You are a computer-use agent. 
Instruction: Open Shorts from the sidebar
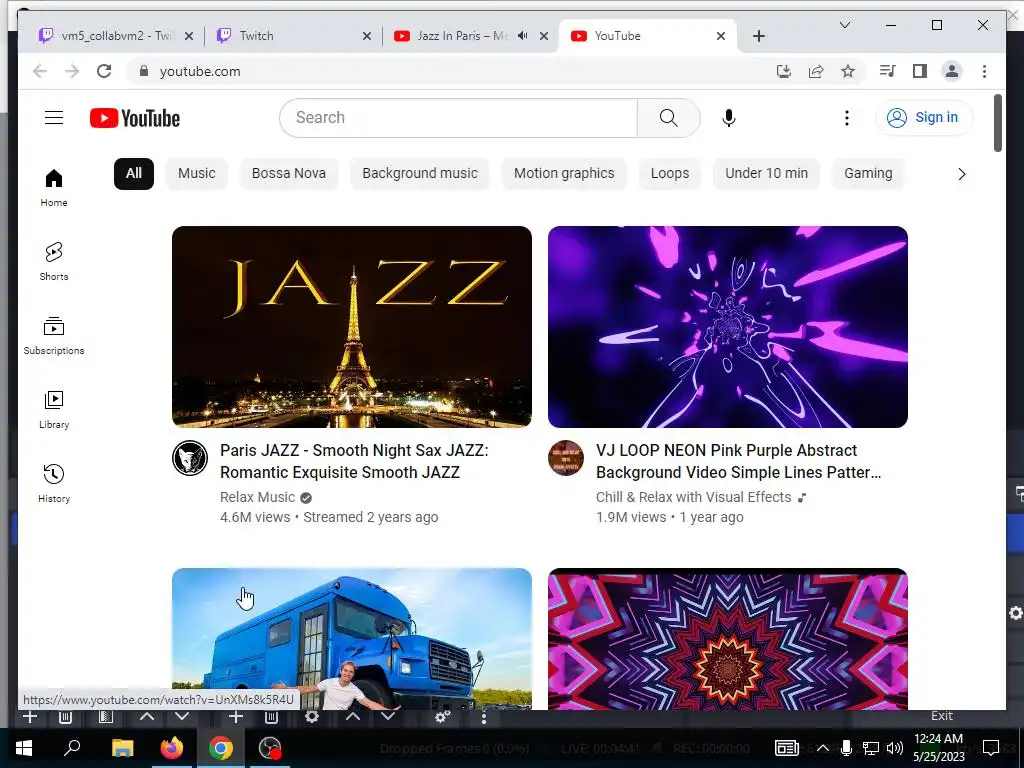tap(54, 261)
